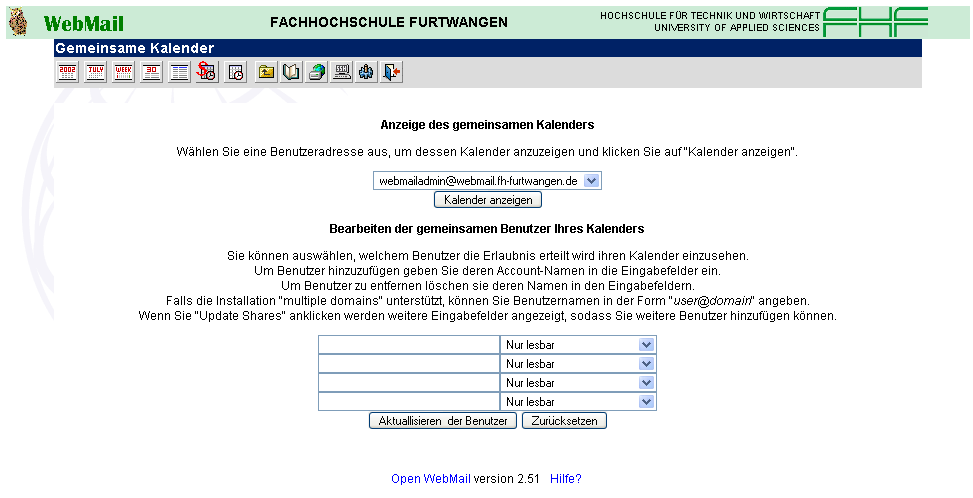Open the month view (JULY) icon
Screen dimensions: 973x498
[96, 73]
